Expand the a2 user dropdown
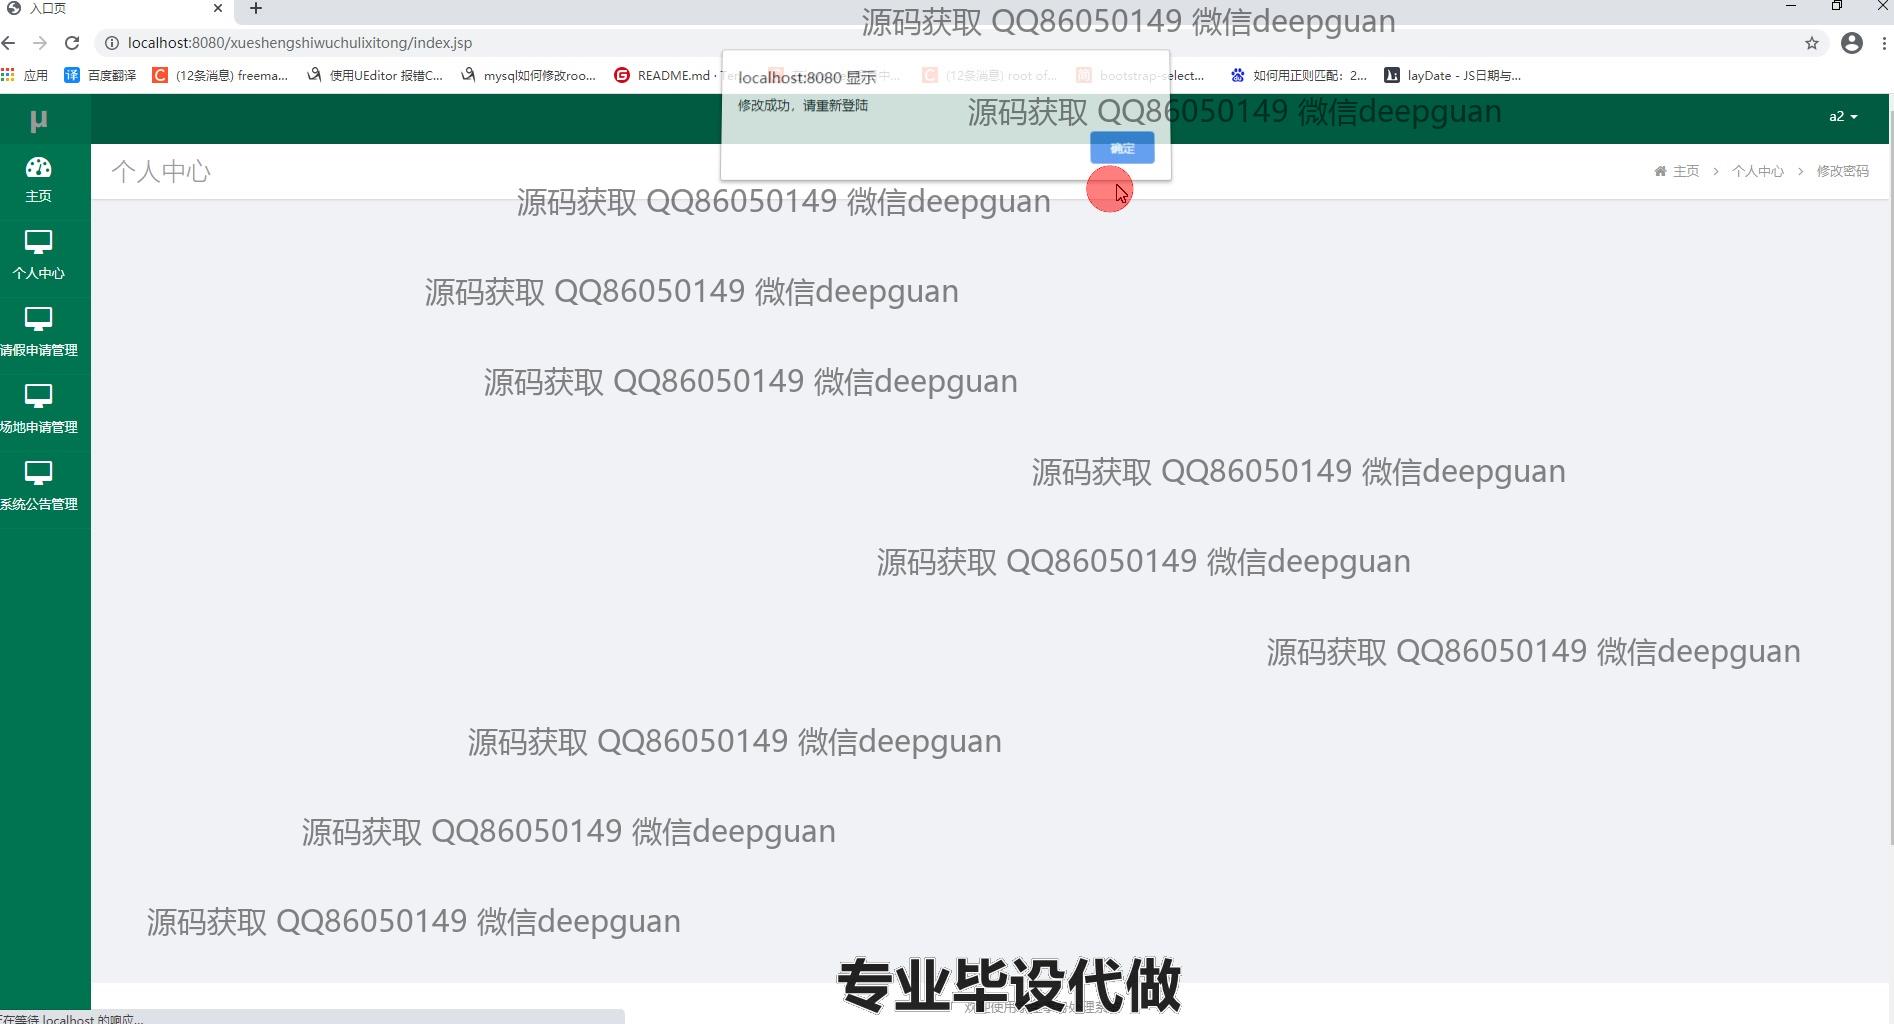 1842,117
